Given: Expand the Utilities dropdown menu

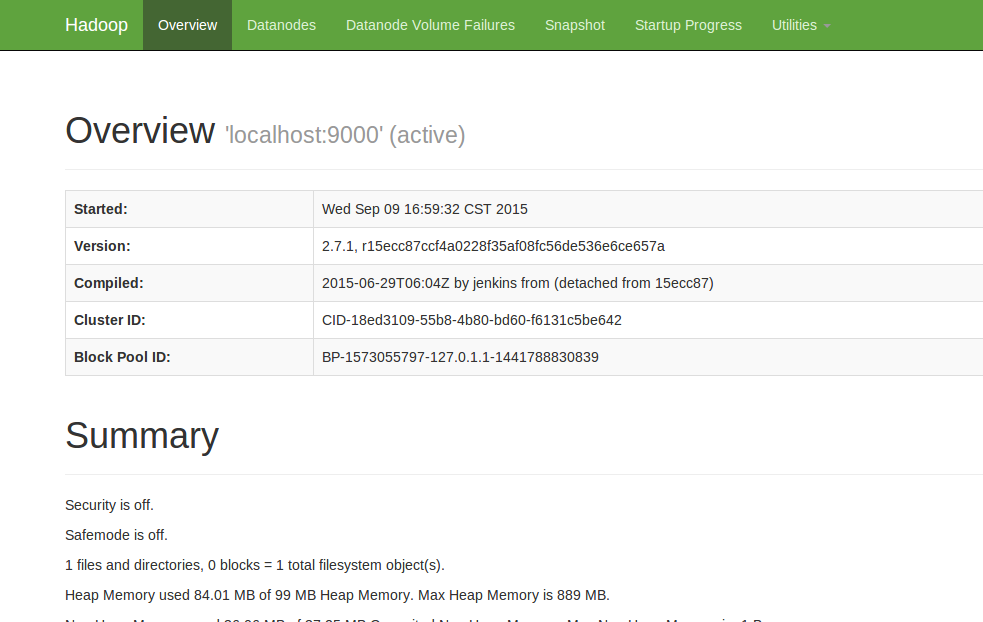Looking at the screenshot, I should click(801, 25).
